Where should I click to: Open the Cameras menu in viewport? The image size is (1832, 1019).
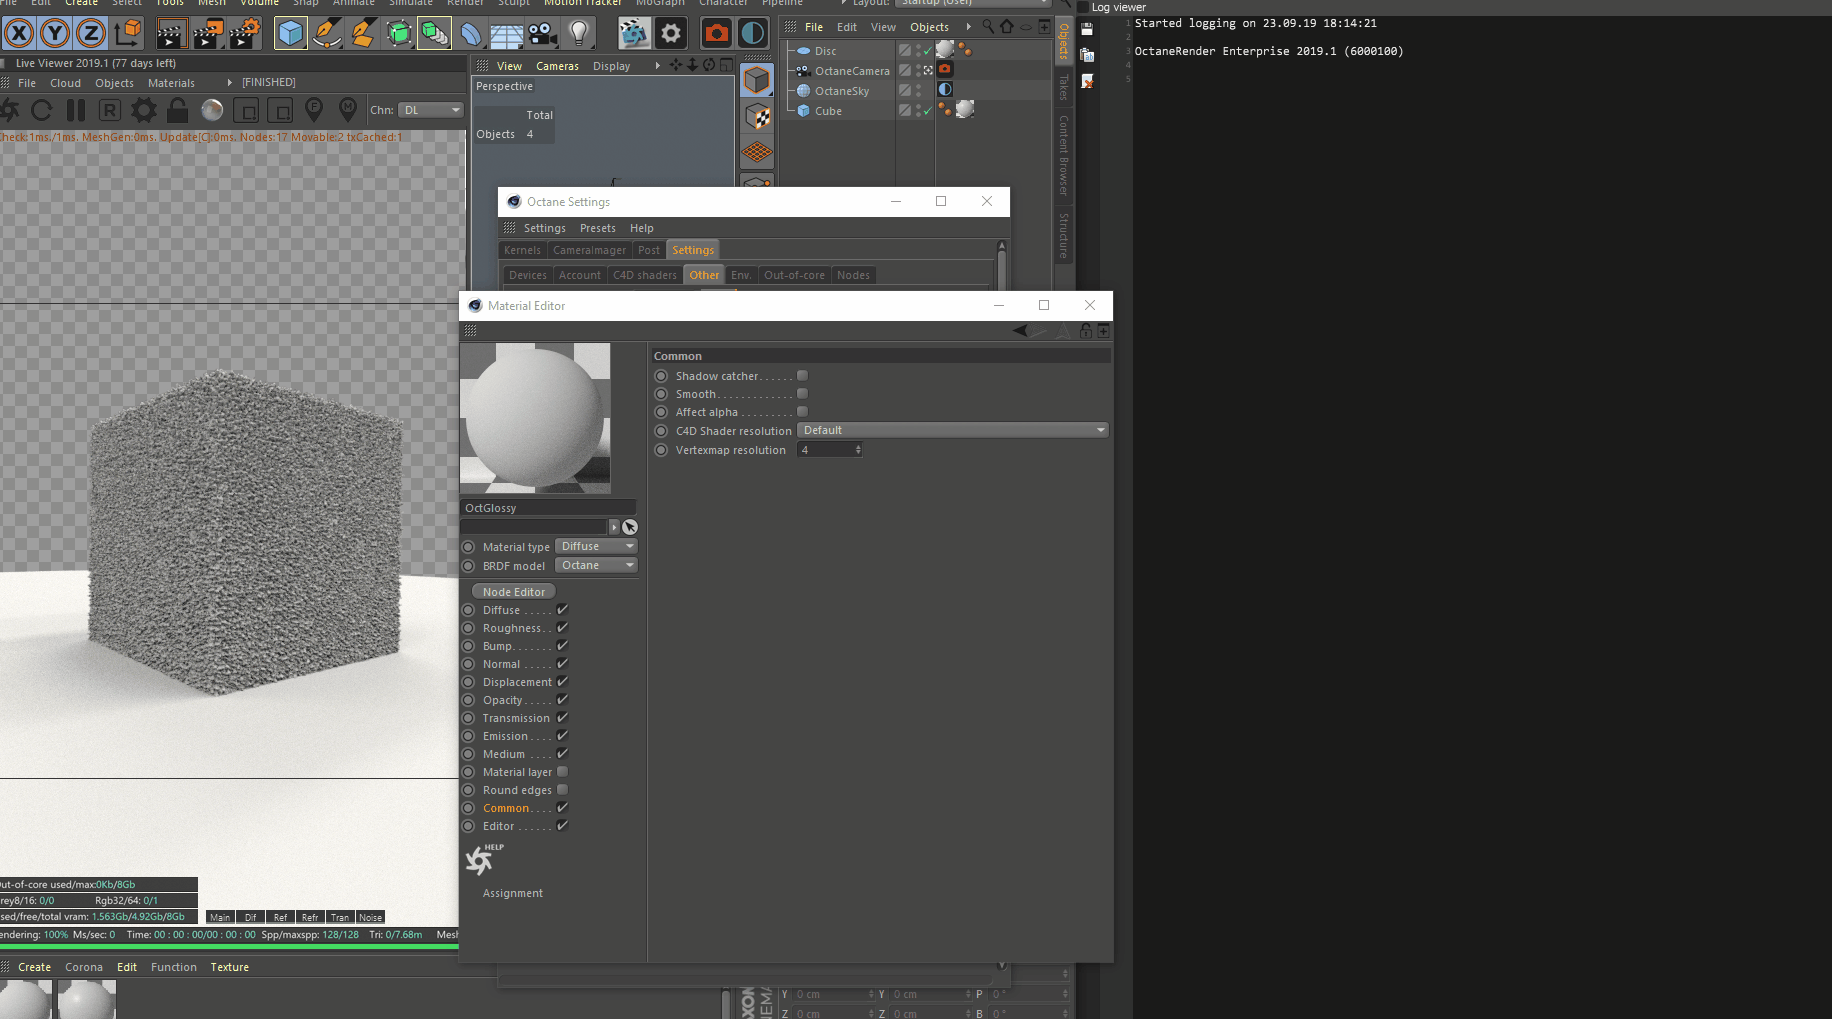(x=557, y=66)
